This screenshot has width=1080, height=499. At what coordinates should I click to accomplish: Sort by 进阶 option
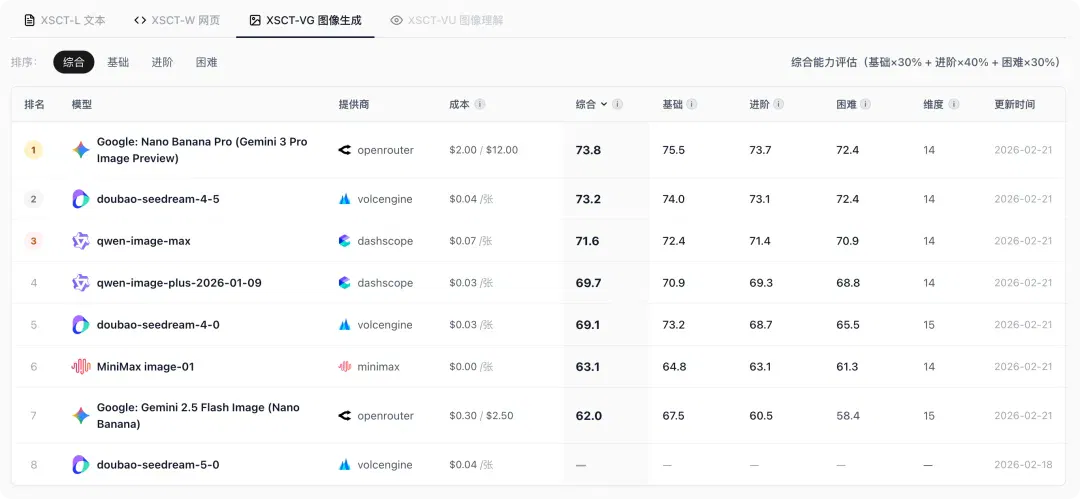(163, 62)
